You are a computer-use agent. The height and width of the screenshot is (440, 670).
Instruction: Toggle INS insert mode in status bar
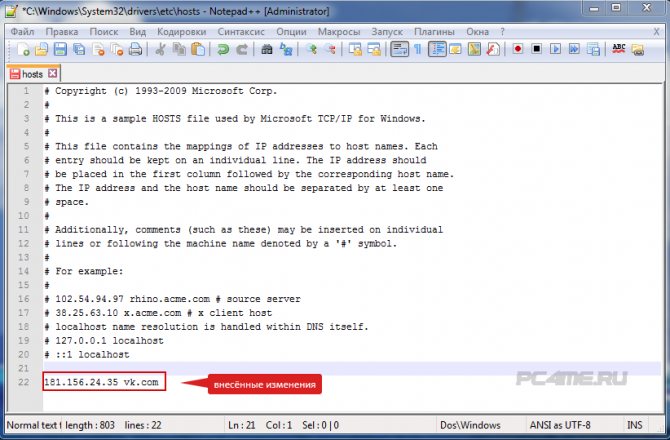pyautogui.click(x=635, y=425)
